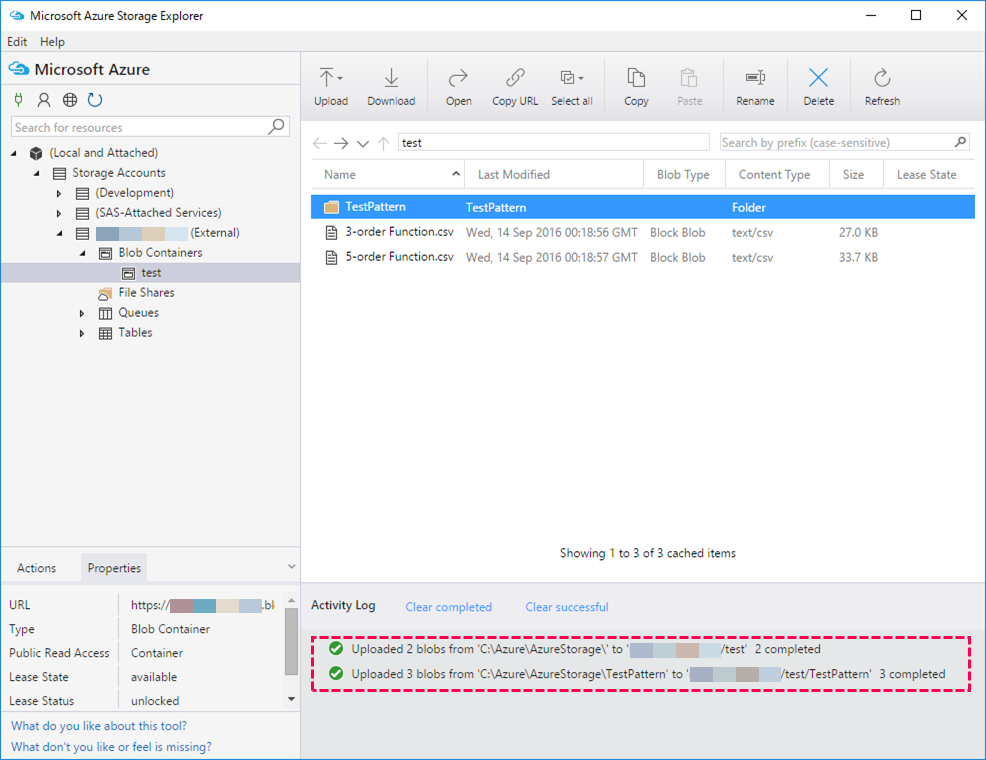Screen dimensions: 986x760
Task: Select the TestPattern folder row
Action: pyautogui.click(x=643, y=207)
